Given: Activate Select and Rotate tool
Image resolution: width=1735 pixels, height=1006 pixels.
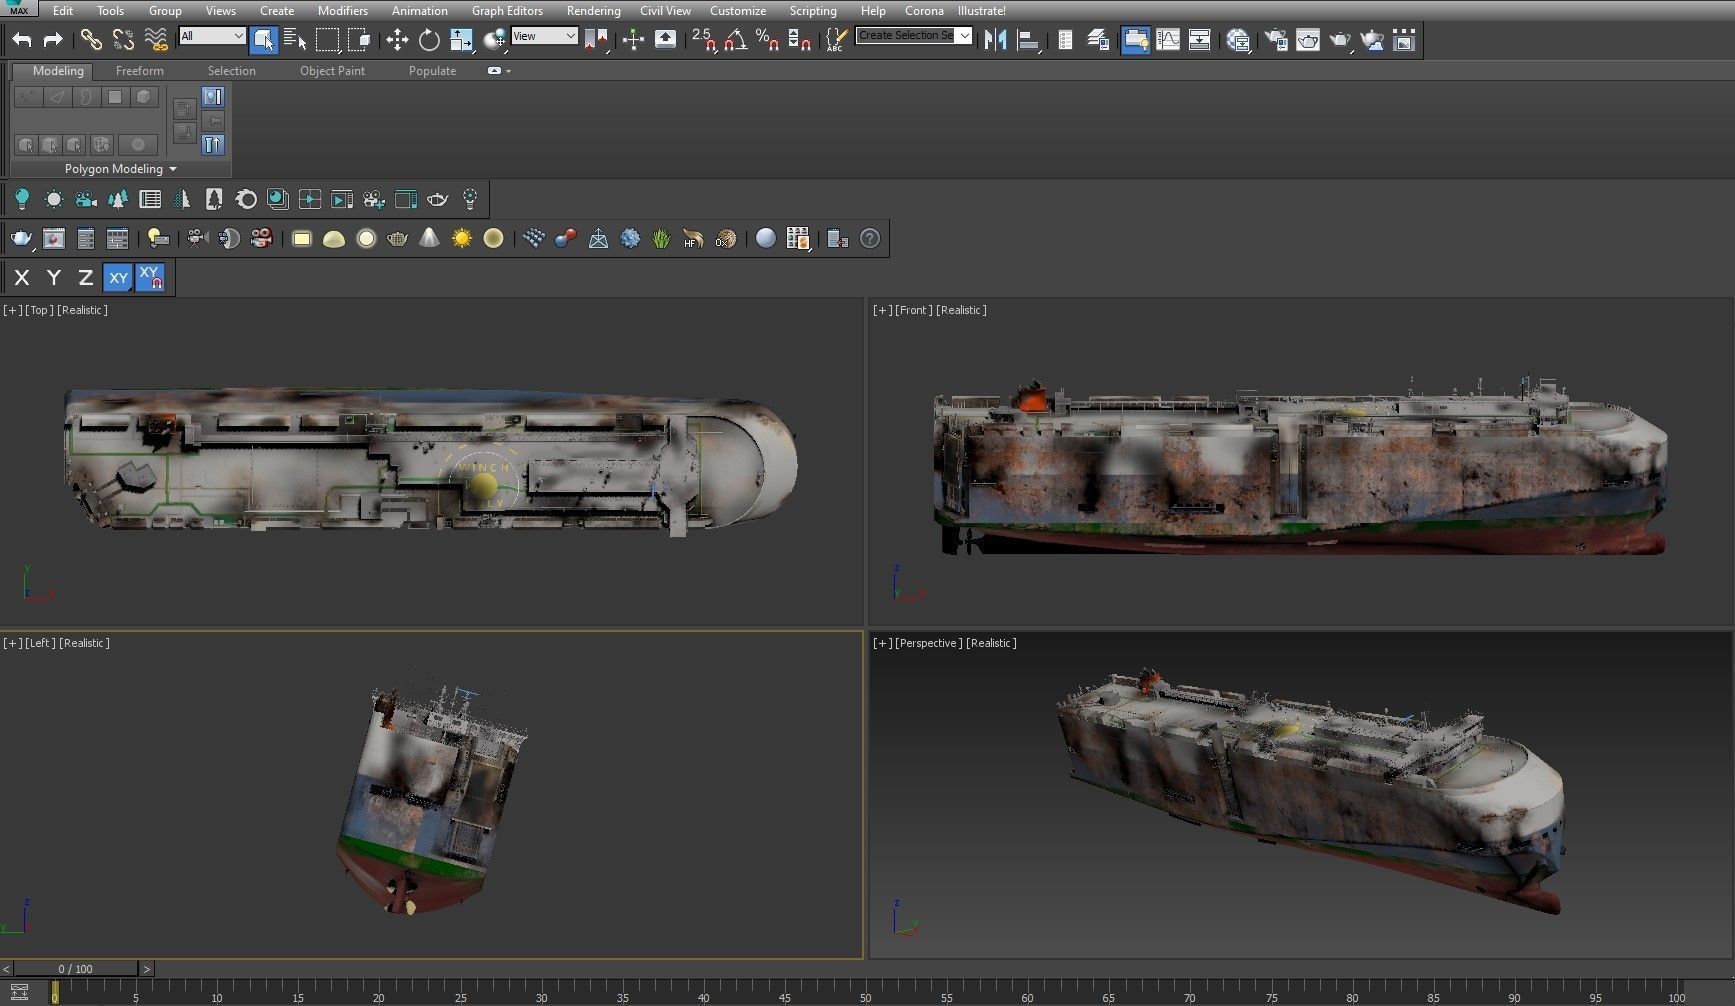Looking at the screenshot, I should (x=429, y=40).
